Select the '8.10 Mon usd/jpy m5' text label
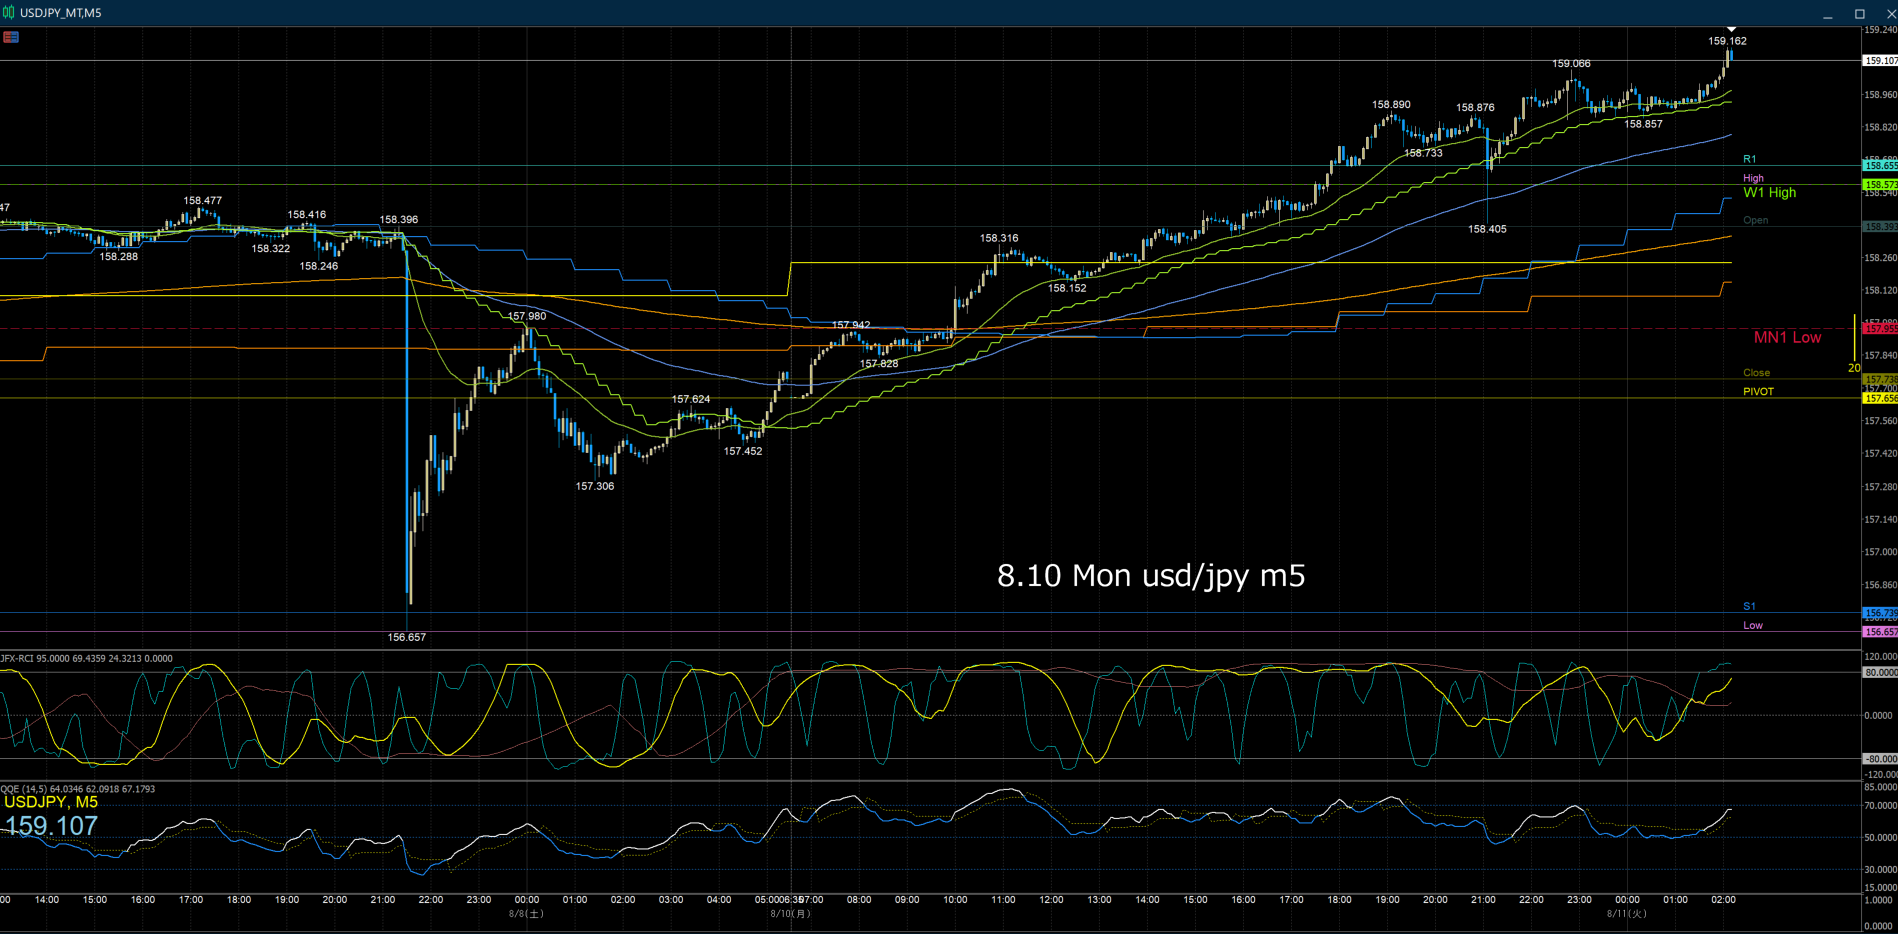 [x=1151, y=575]
